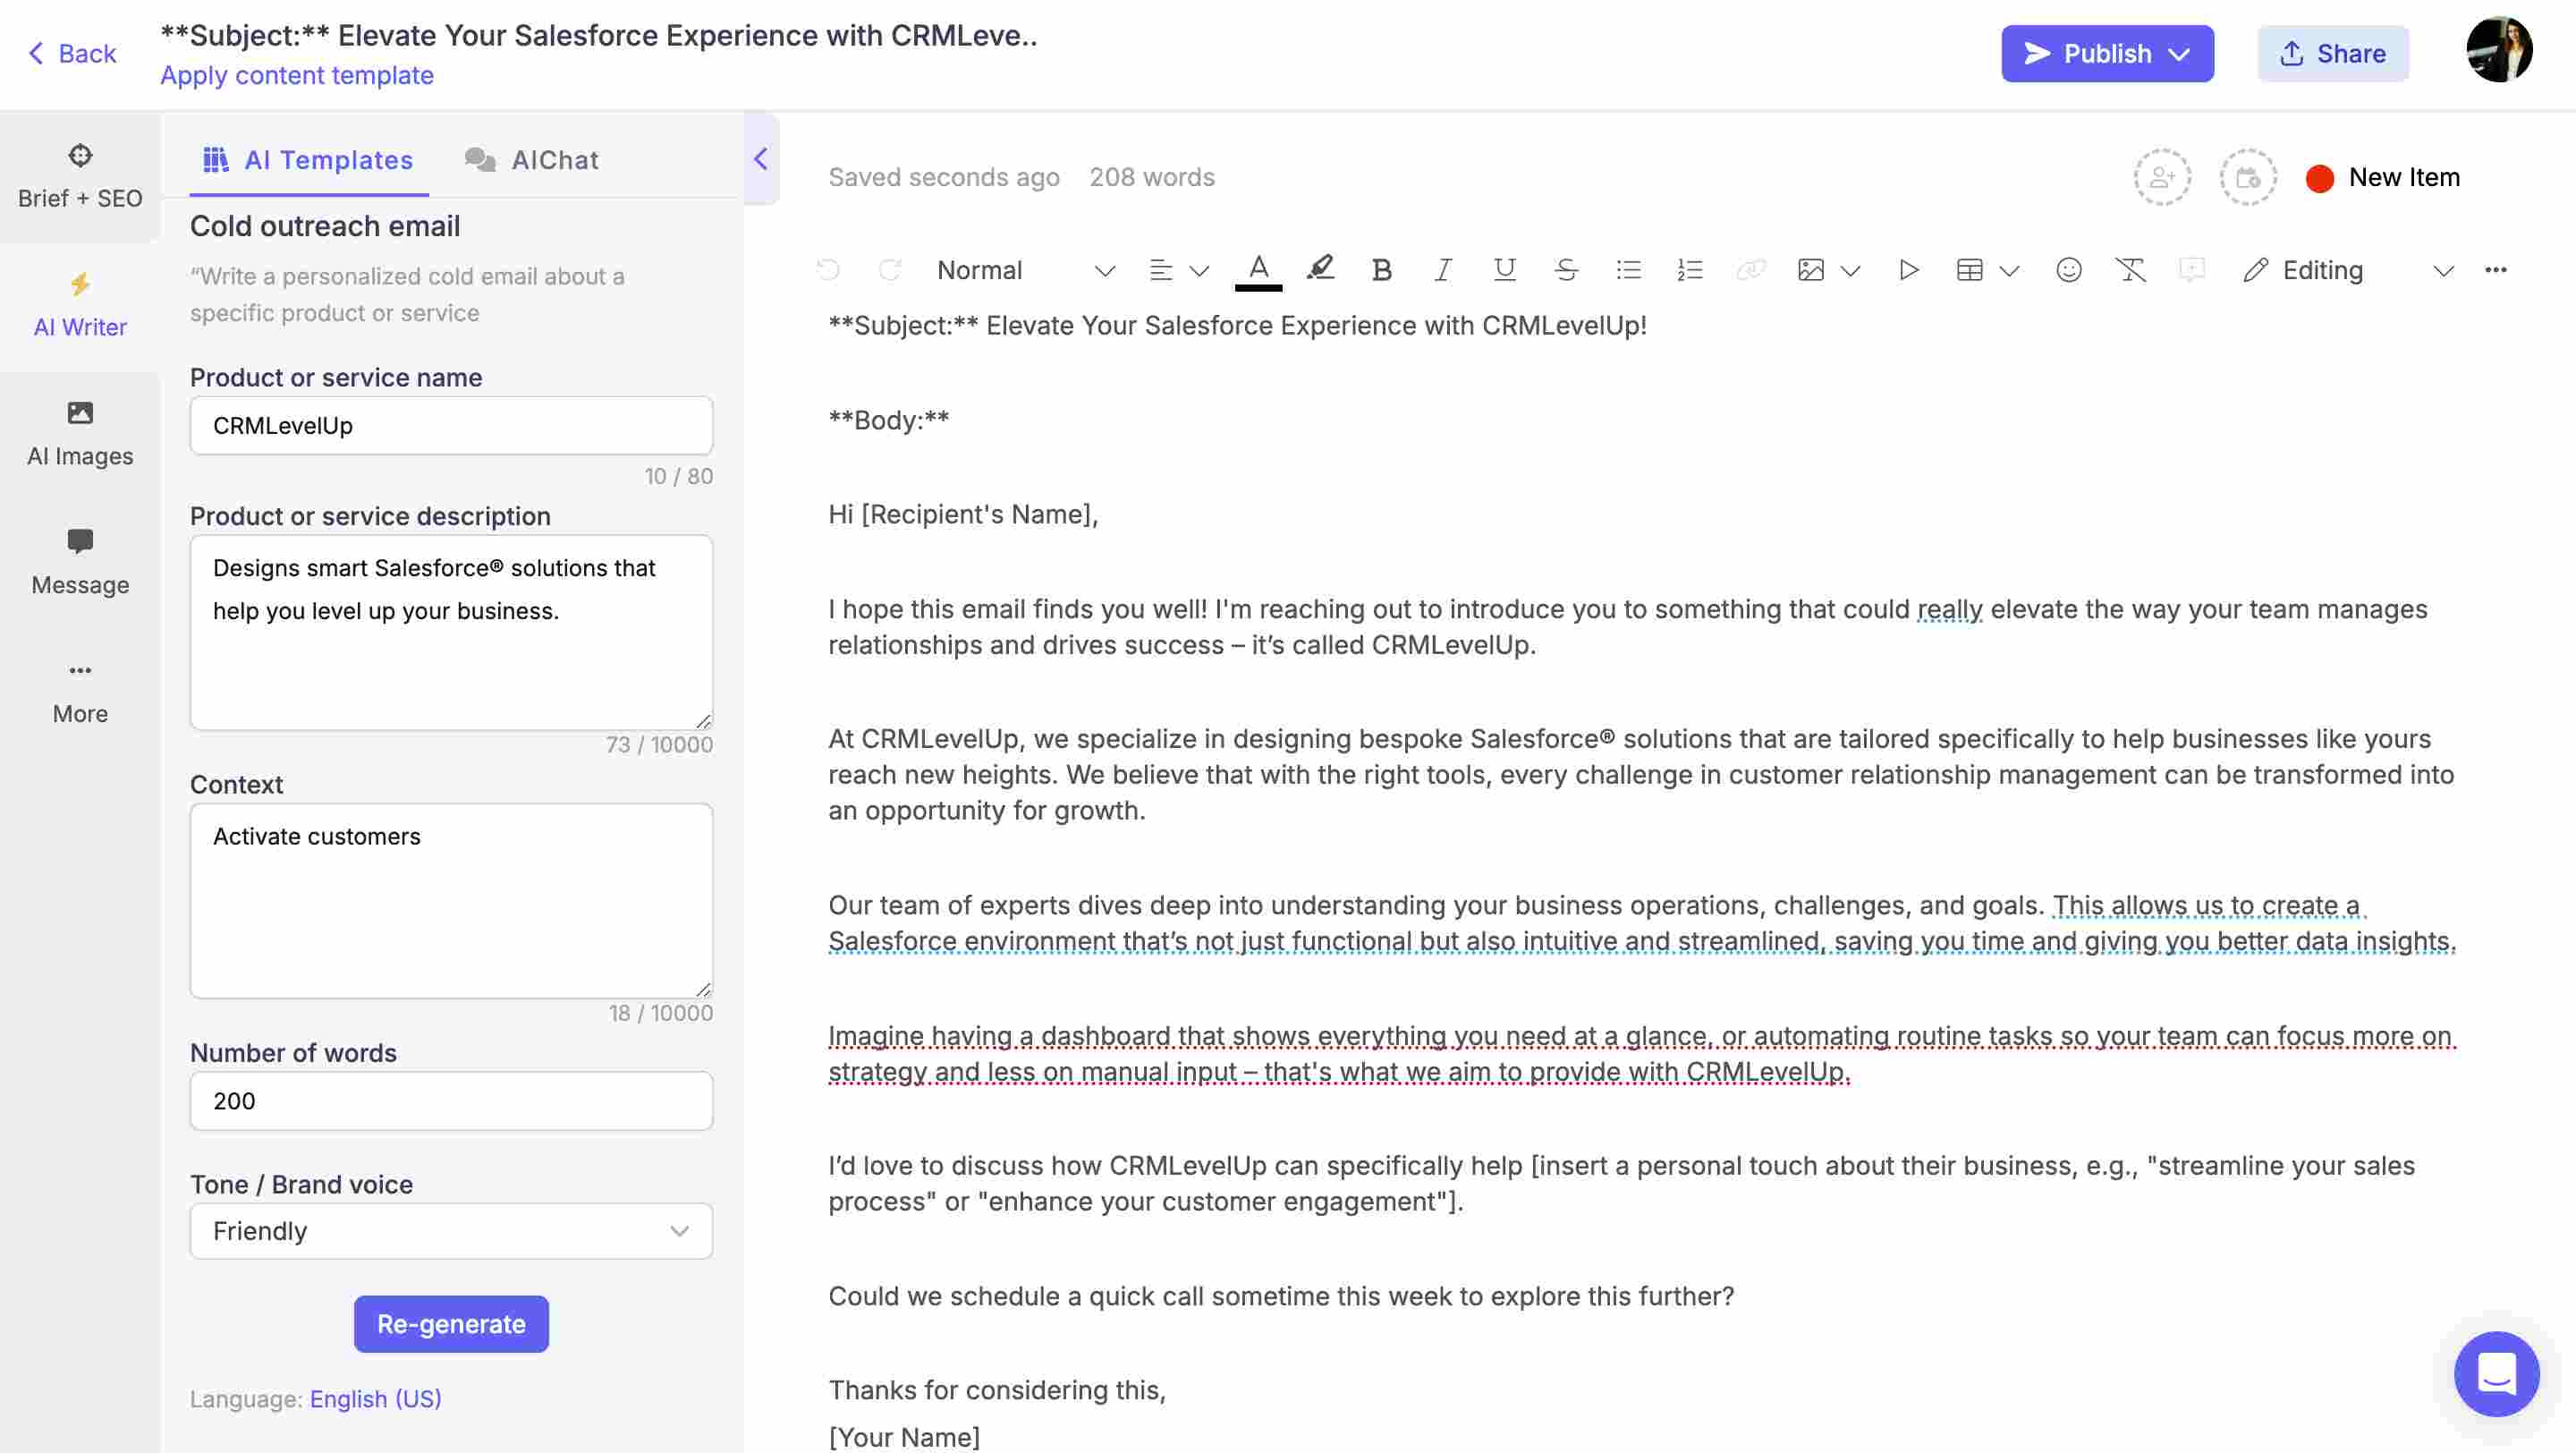Click the document title in header
This screenshot has height=1453, width=2576.
tap(598, 35)
